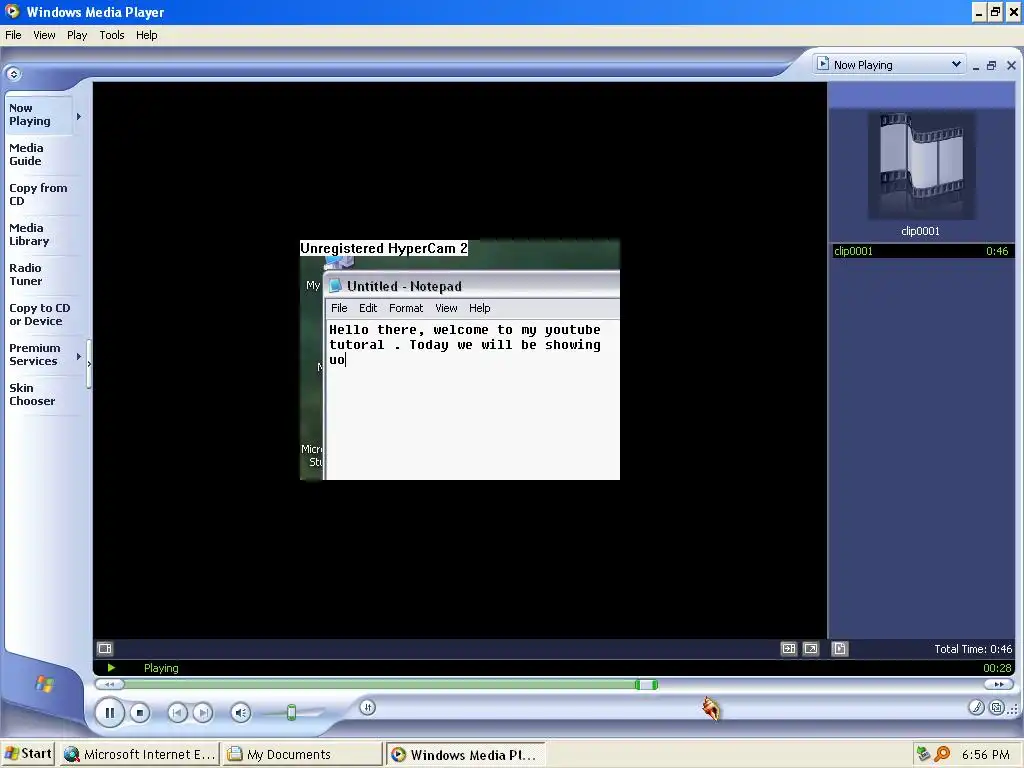Click the Windows logo in the player

coord(44,684)
